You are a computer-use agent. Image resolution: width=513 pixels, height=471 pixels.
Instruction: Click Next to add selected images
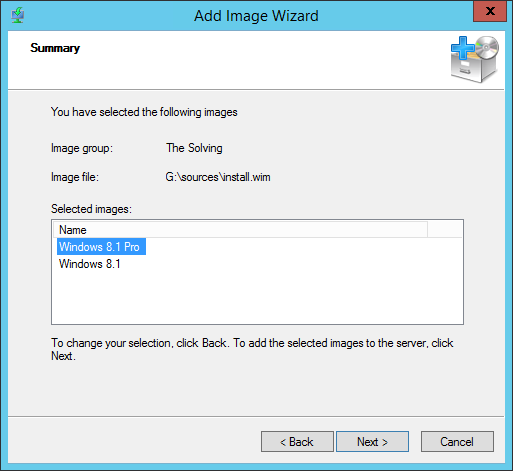(x=372, y=442)
